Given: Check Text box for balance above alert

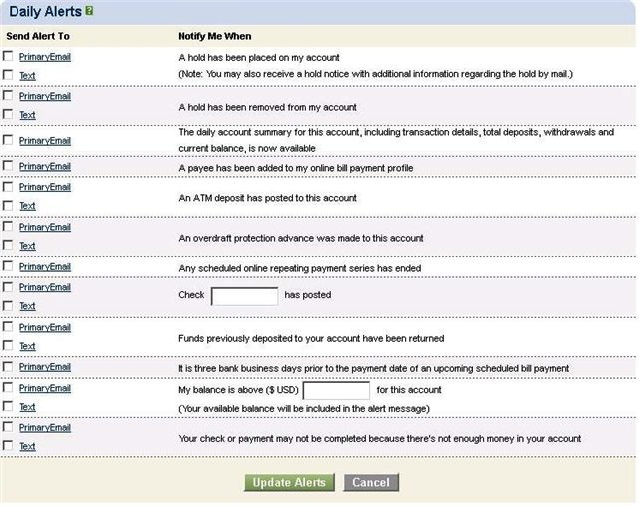Looking at the screenshot, I should pyautogui.click(x=8, y=407).
